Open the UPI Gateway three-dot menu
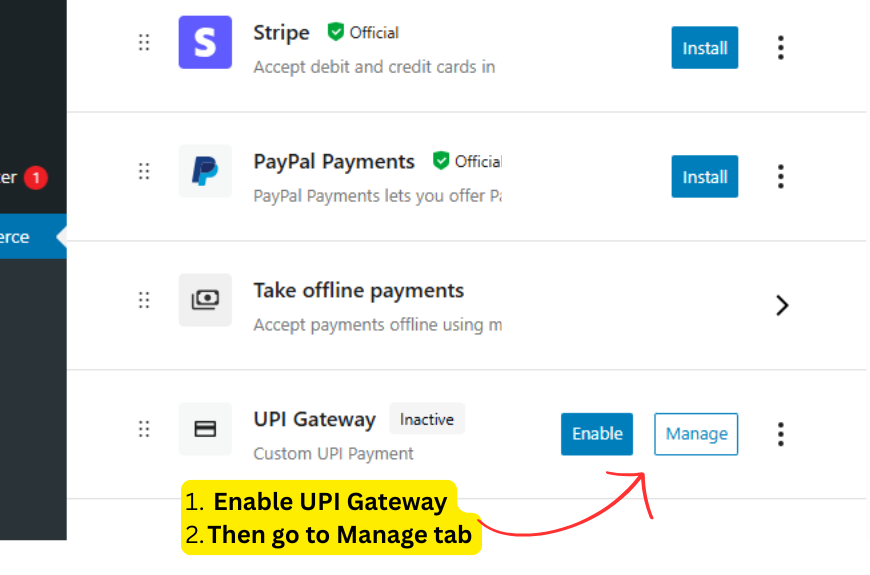The height and width of the screenshot is (575, 870). [x=781, y=434]
